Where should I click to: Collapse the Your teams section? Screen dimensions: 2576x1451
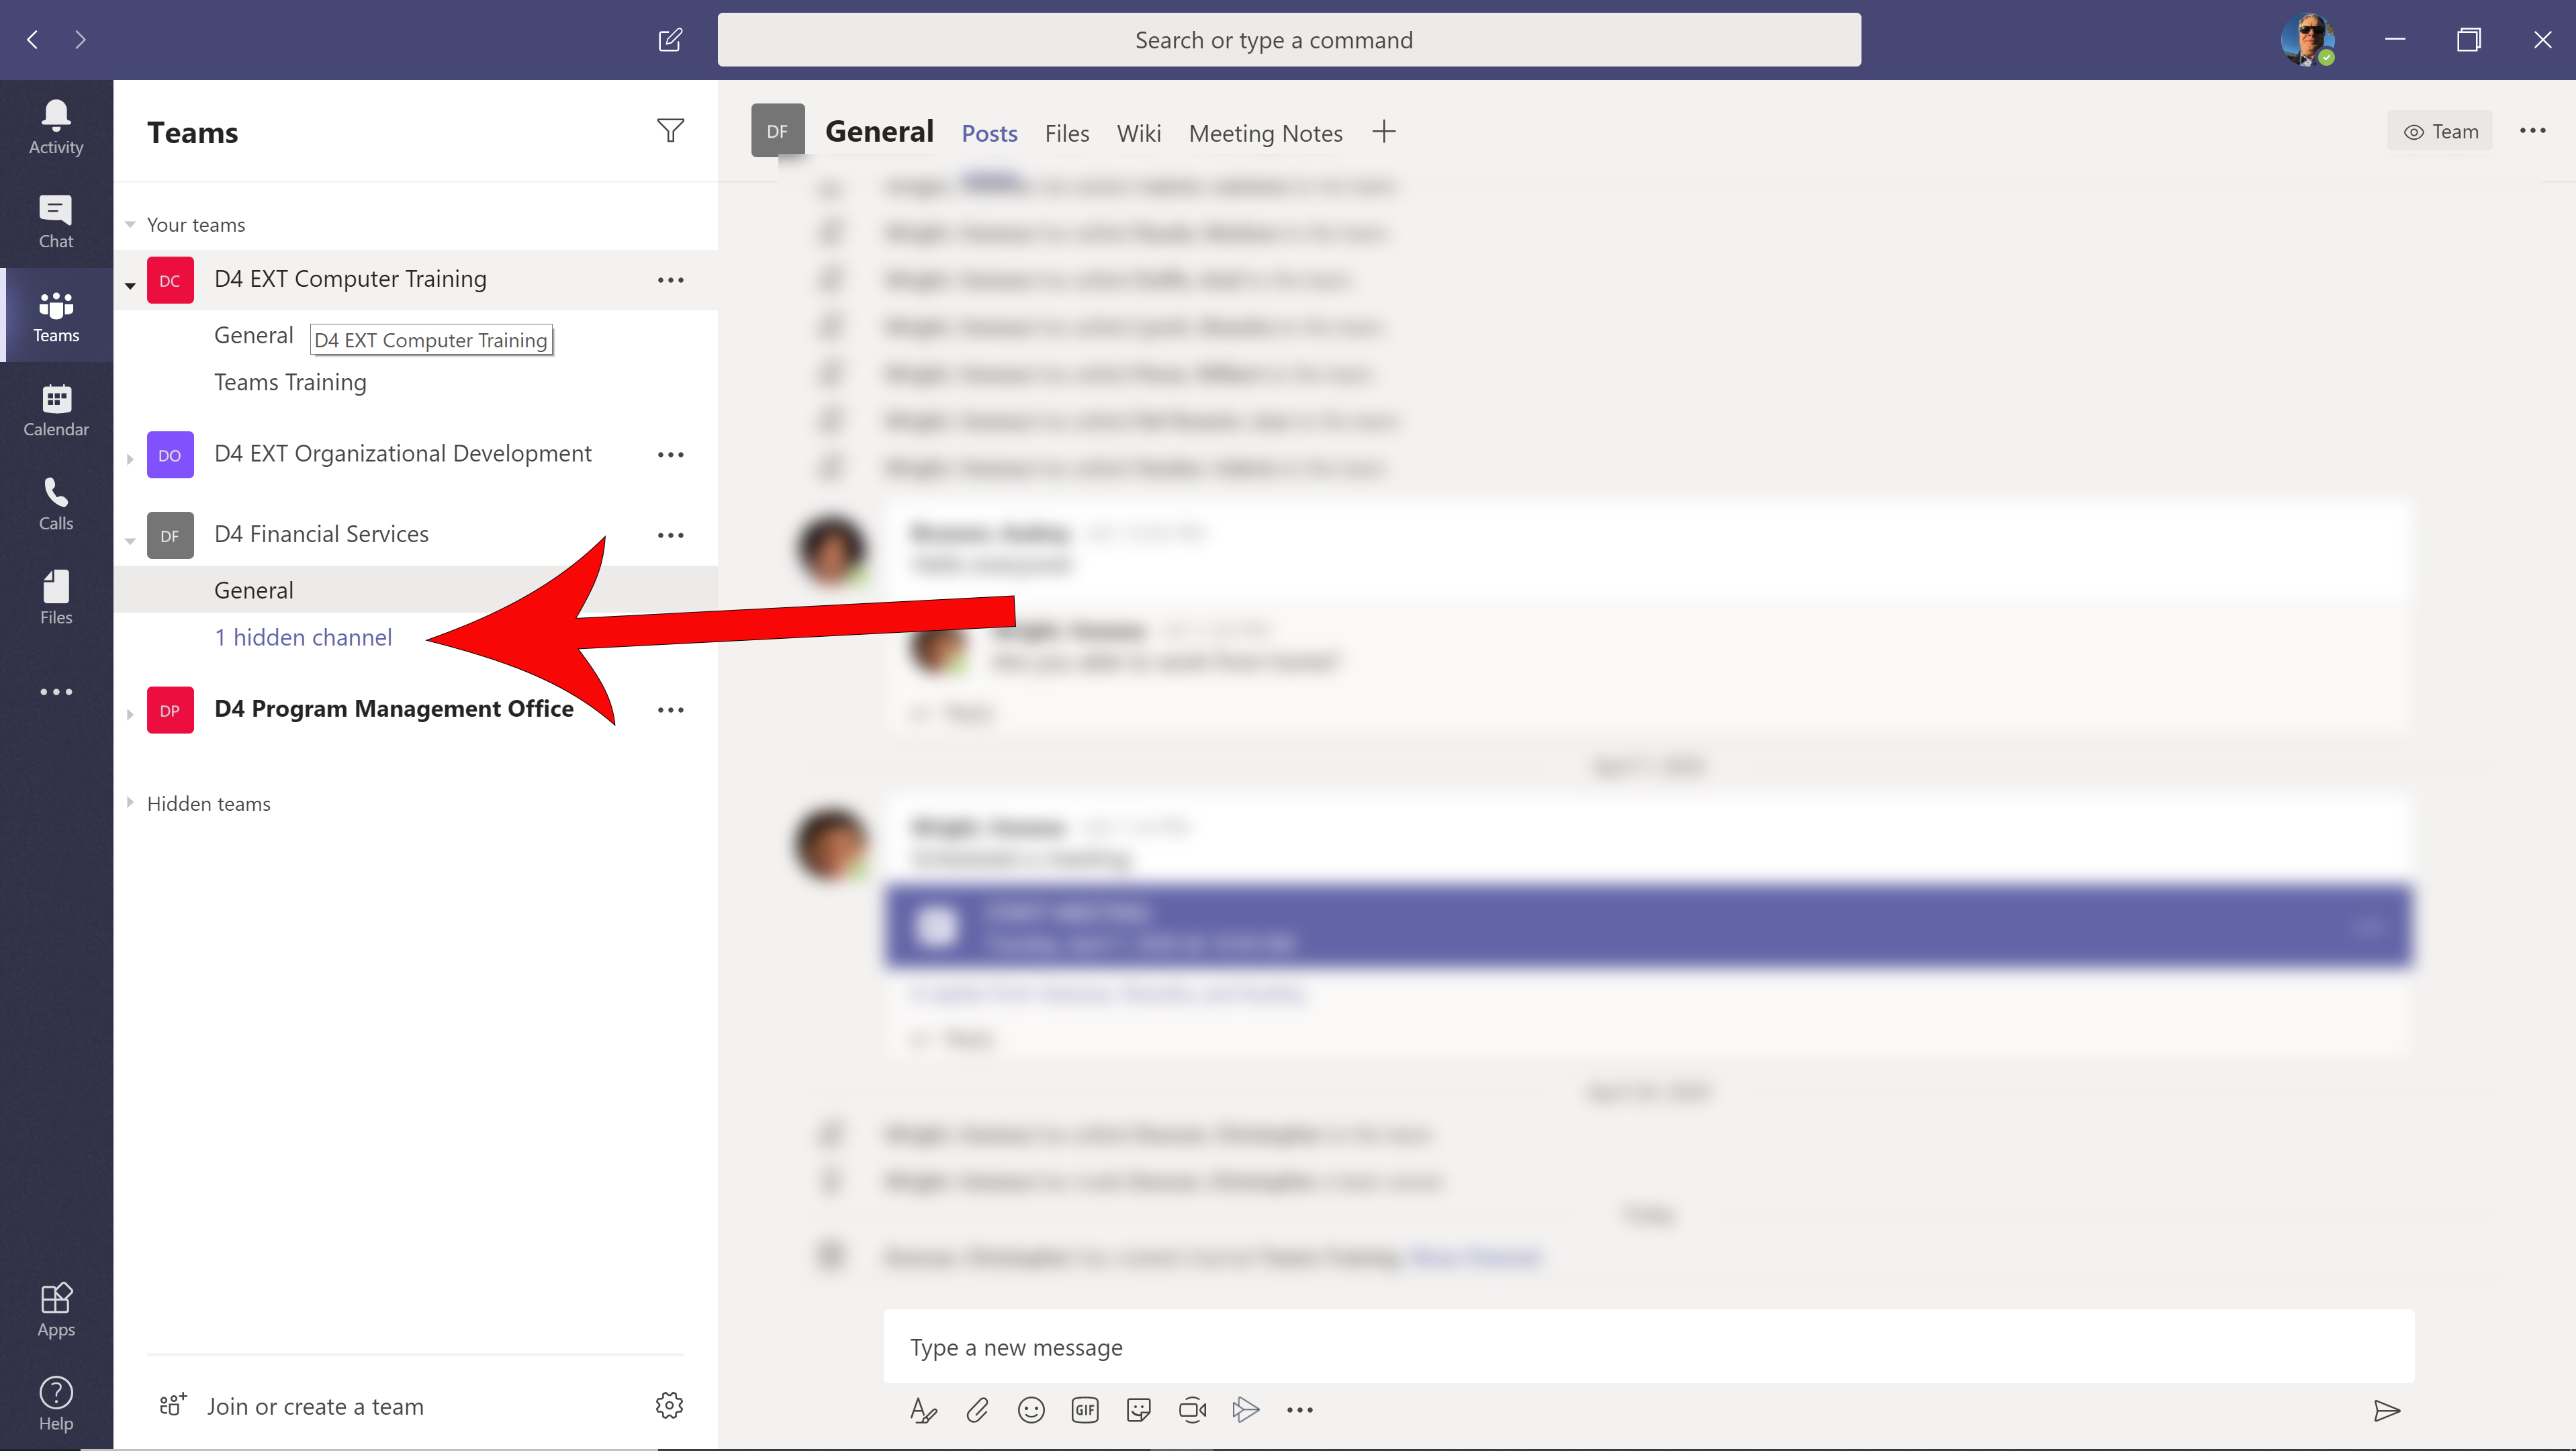pyautogui.click(x=130, y=224)
